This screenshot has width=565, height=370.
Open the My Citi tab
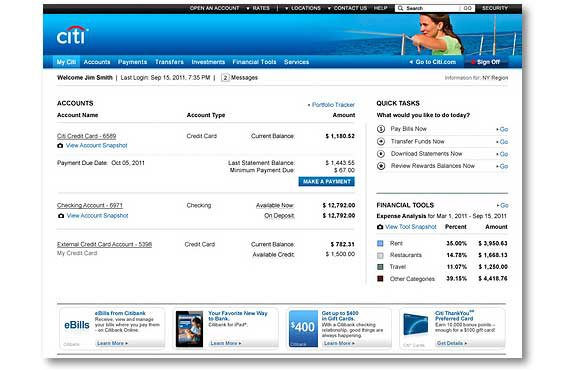coord(66,62)
